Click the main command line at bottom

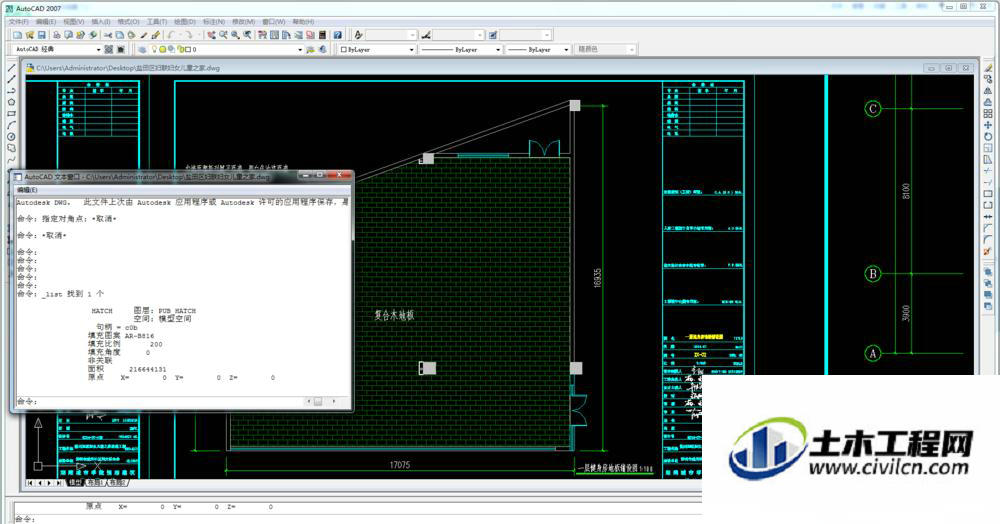pos(357,519)
